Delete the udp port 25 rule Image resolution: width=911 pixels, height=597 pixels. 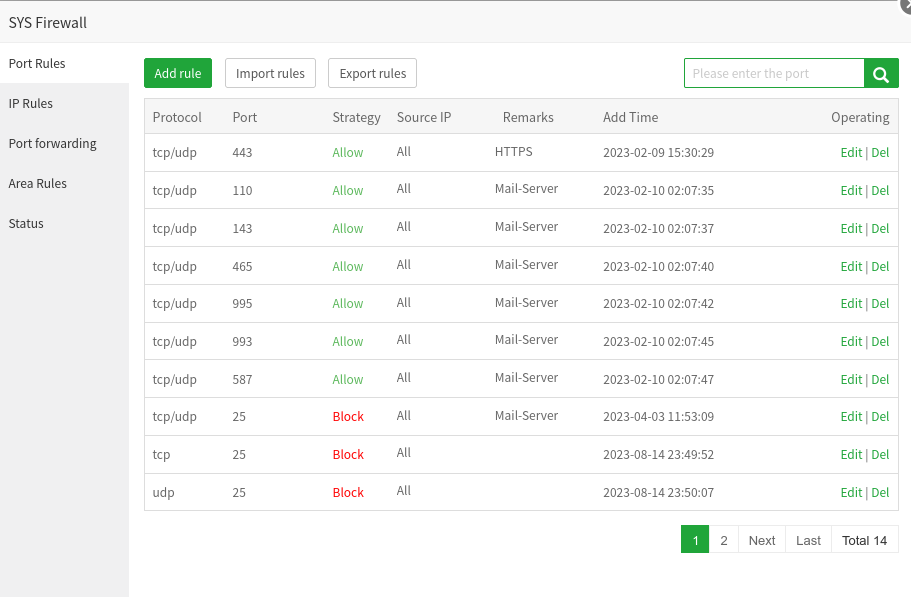pyautogui.click(x=880, y=492)
